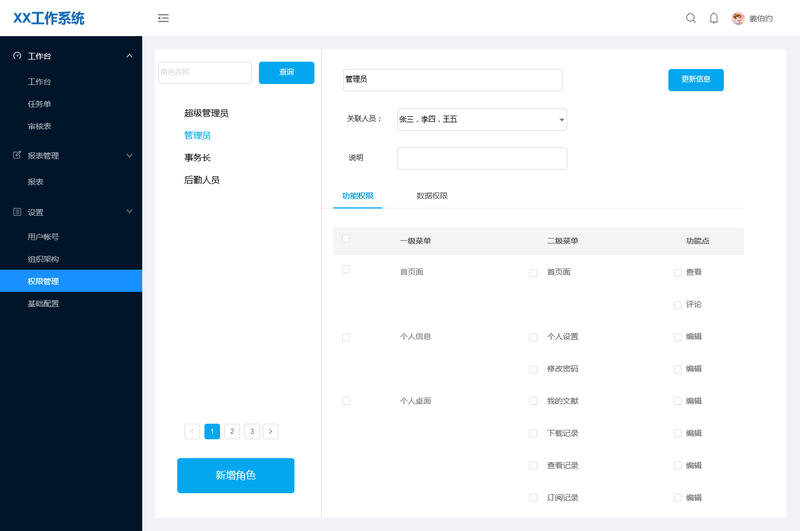Select 事务长 role
800x531 pixels.
click(197, 158)
